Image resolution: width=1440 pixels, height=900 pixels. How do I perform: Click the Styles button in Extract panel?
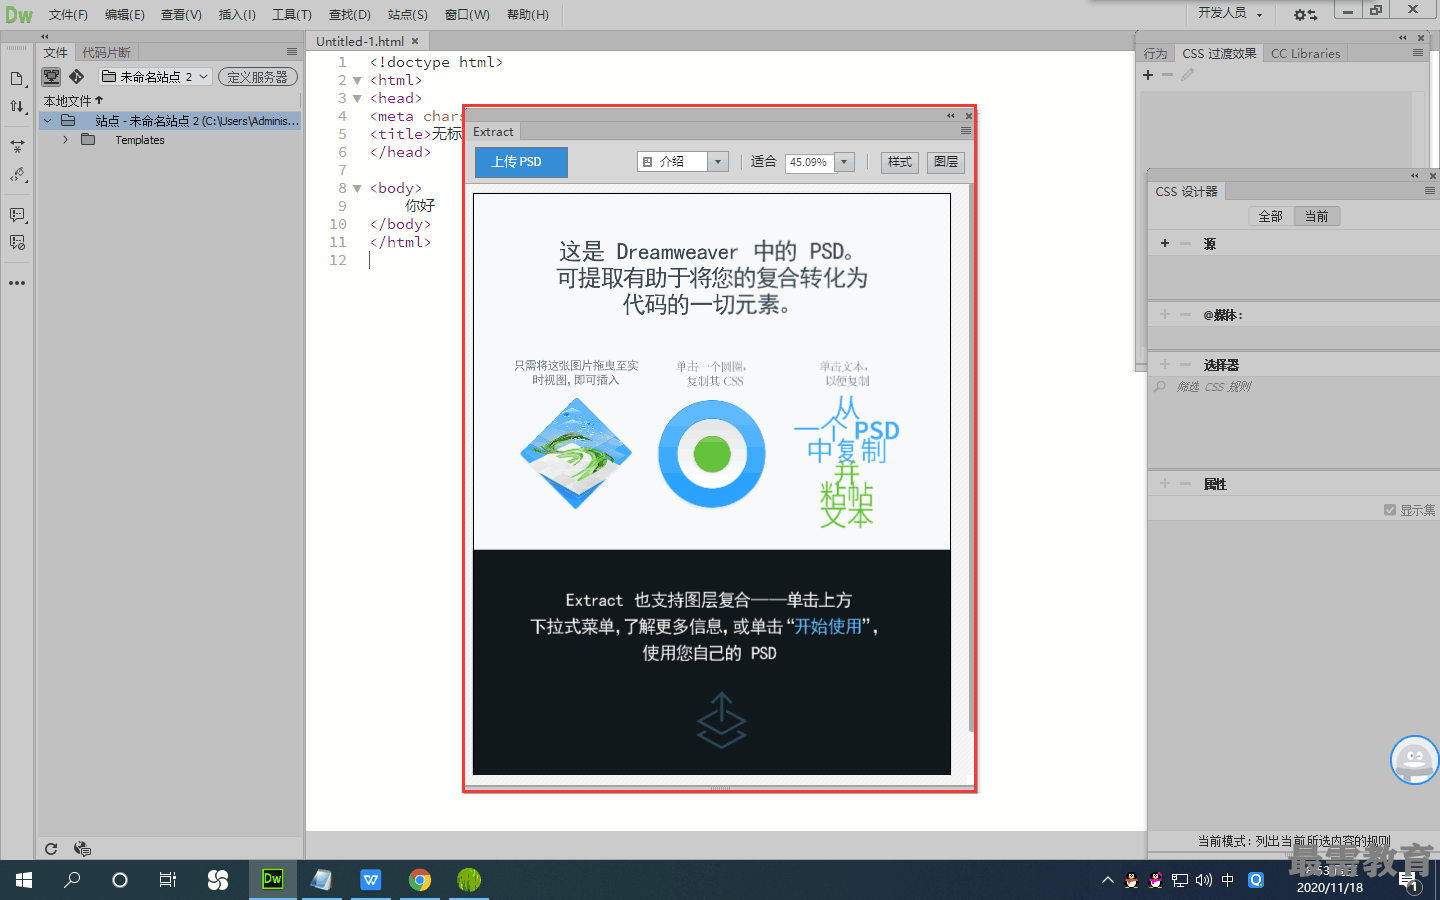click(899, 162)
